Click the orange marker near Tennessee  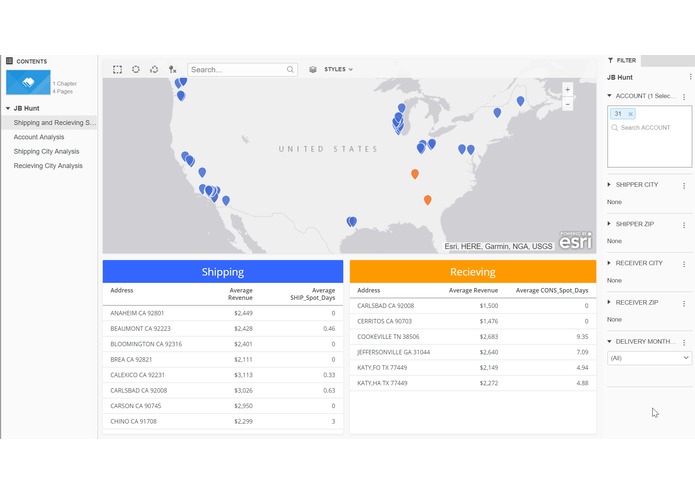coord(415,173)
